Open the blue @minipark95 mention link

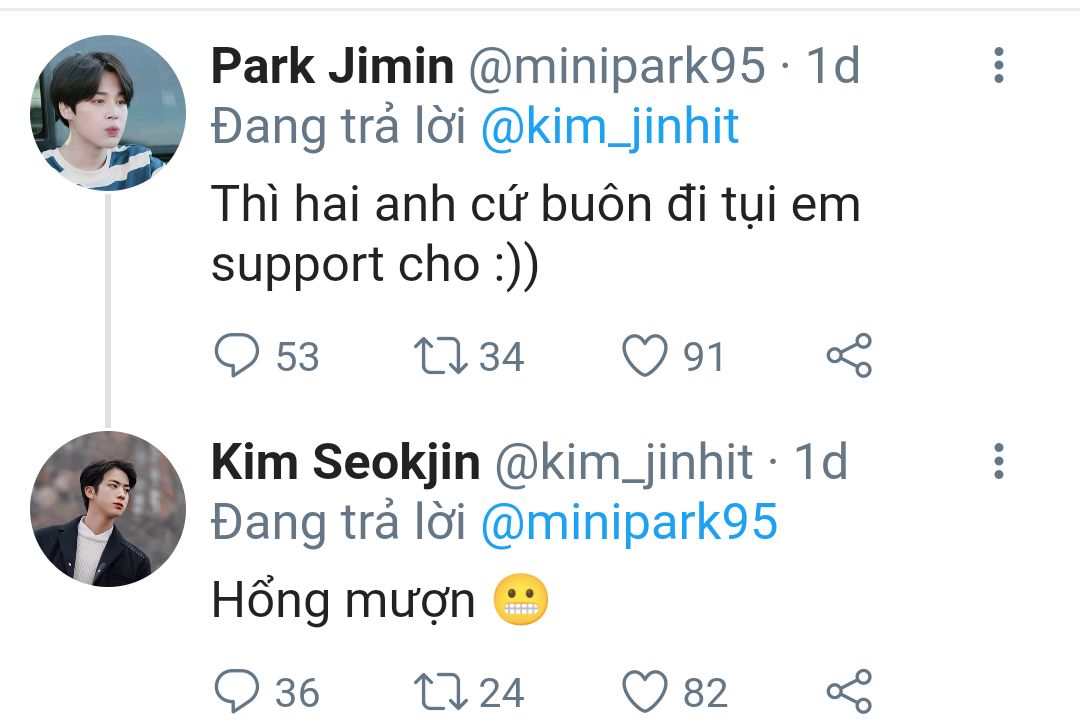click(x=629, y=522)
